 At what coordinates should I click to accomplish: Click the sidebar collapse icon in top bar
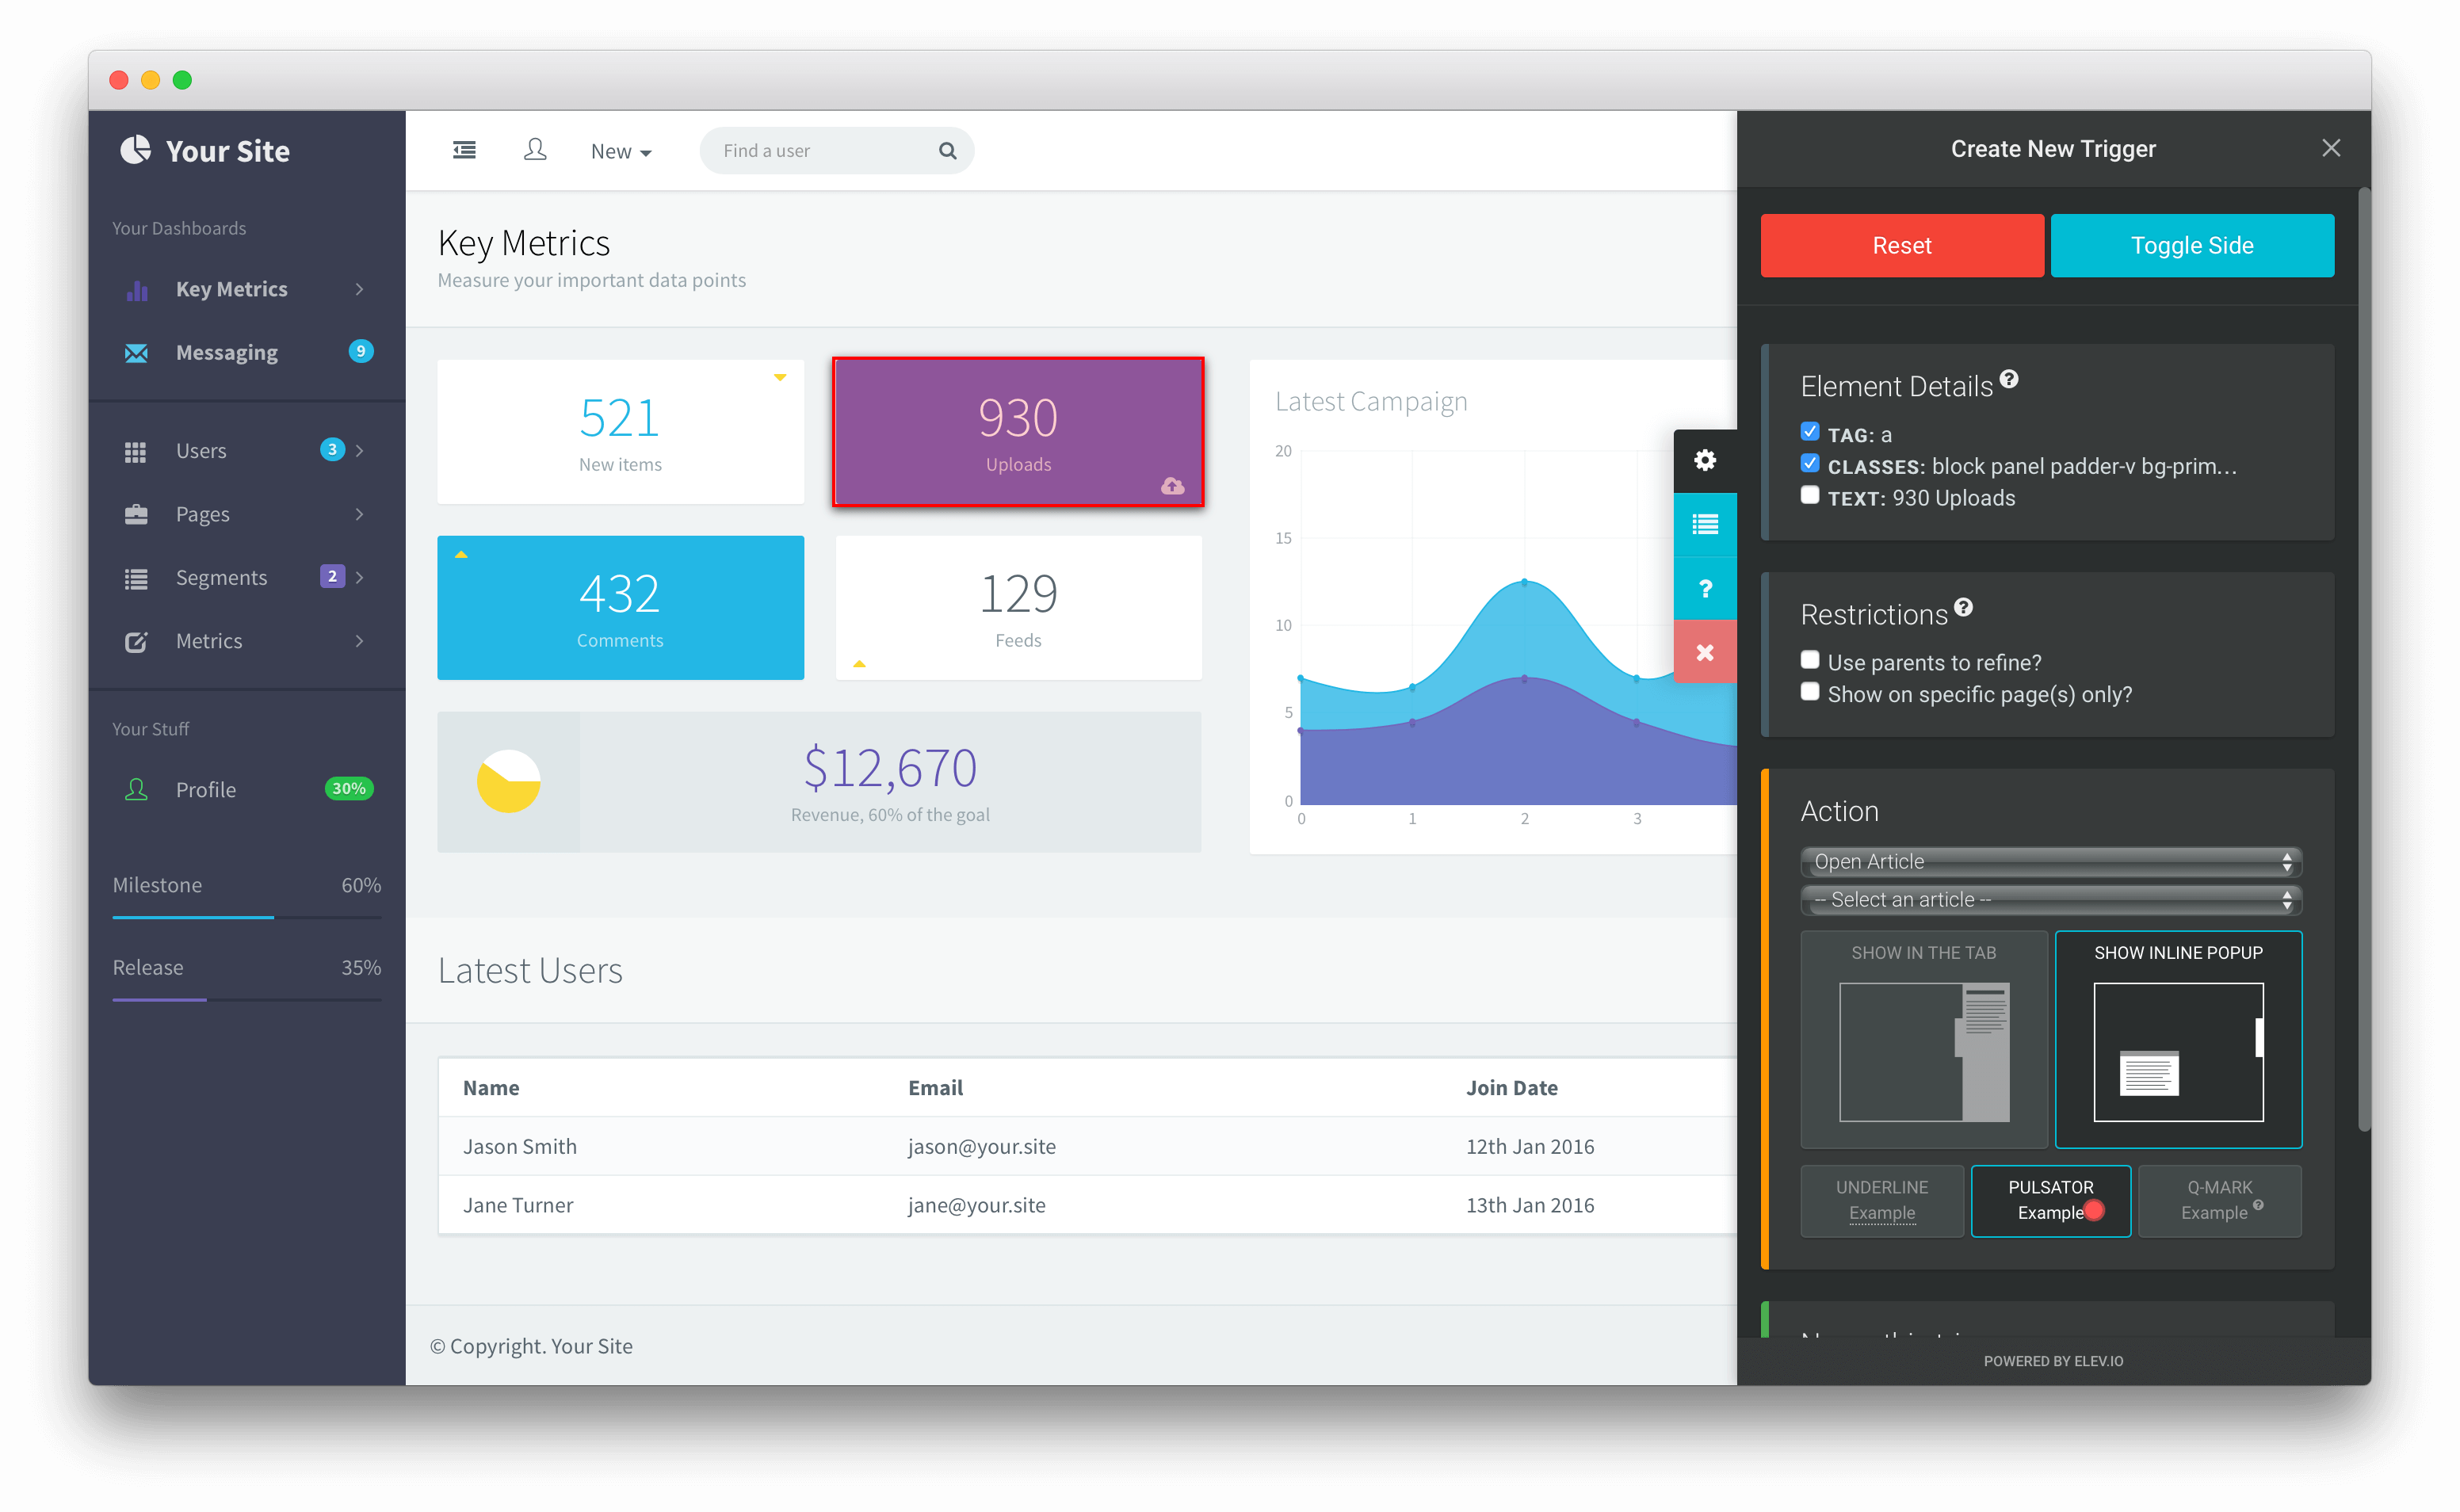(464, 150)
